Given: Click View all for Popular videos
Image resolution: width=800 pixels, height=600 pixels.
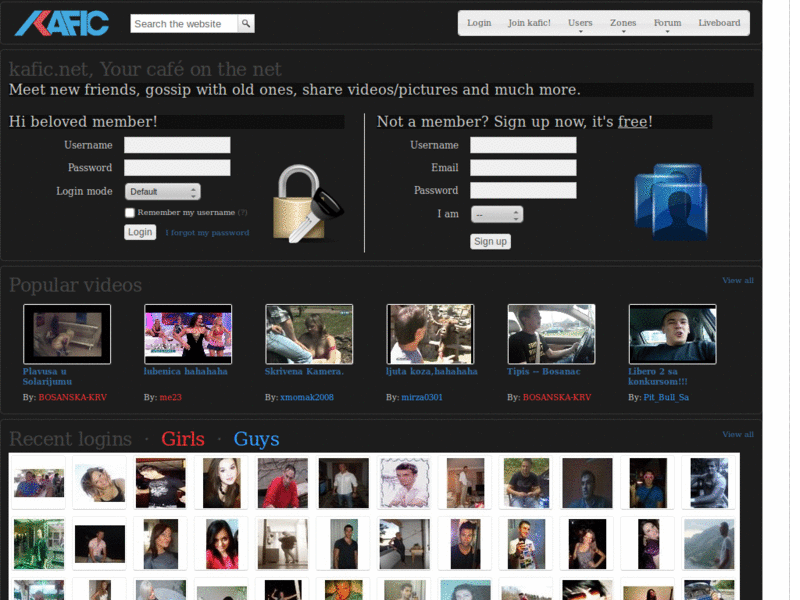Looking at the screenshot, I should (738, 280).
